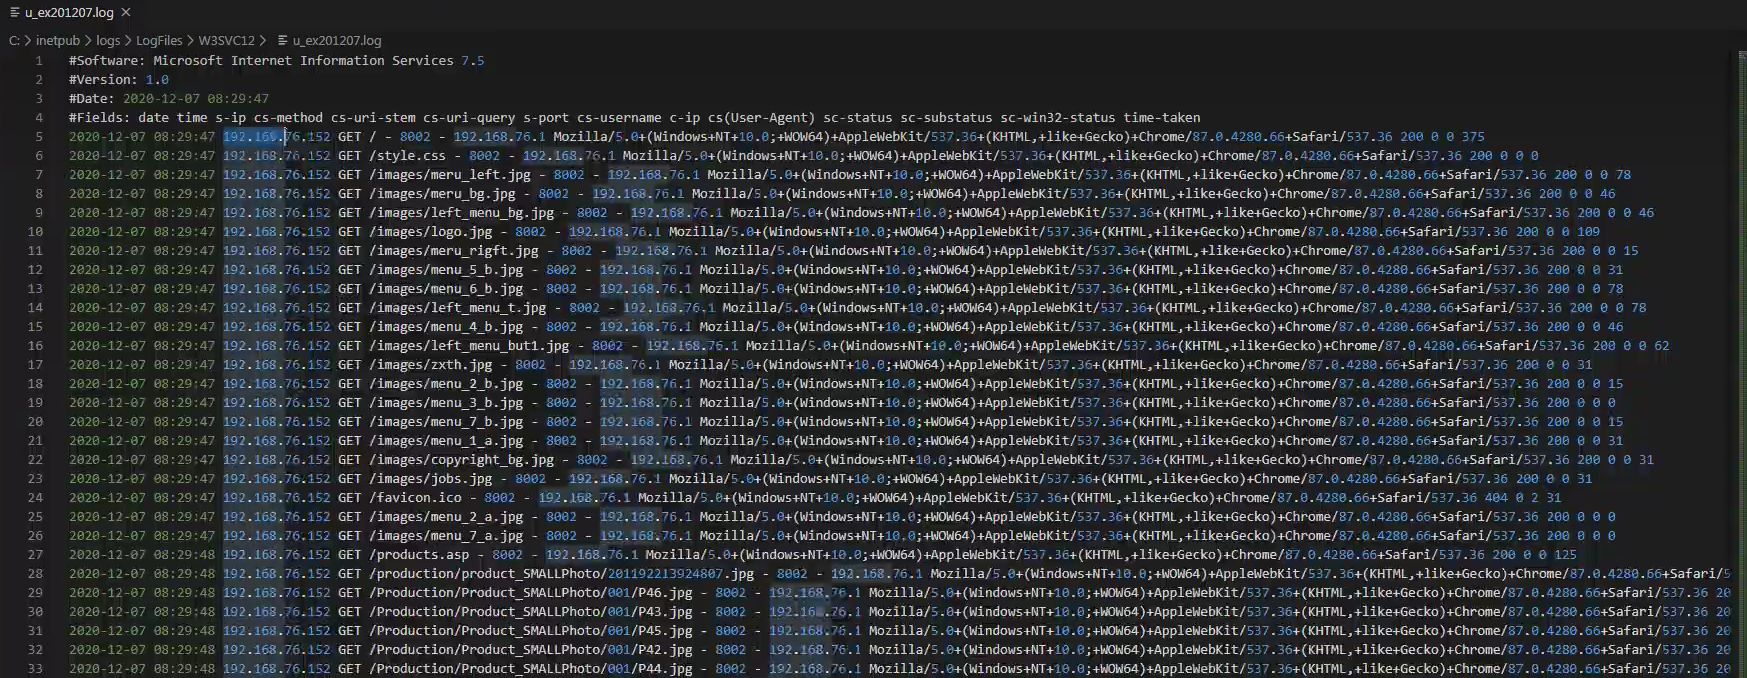Click the '/images/meru_left.jpg' request path
Viewport: 1747px width, 678px height.
(449, 175)
